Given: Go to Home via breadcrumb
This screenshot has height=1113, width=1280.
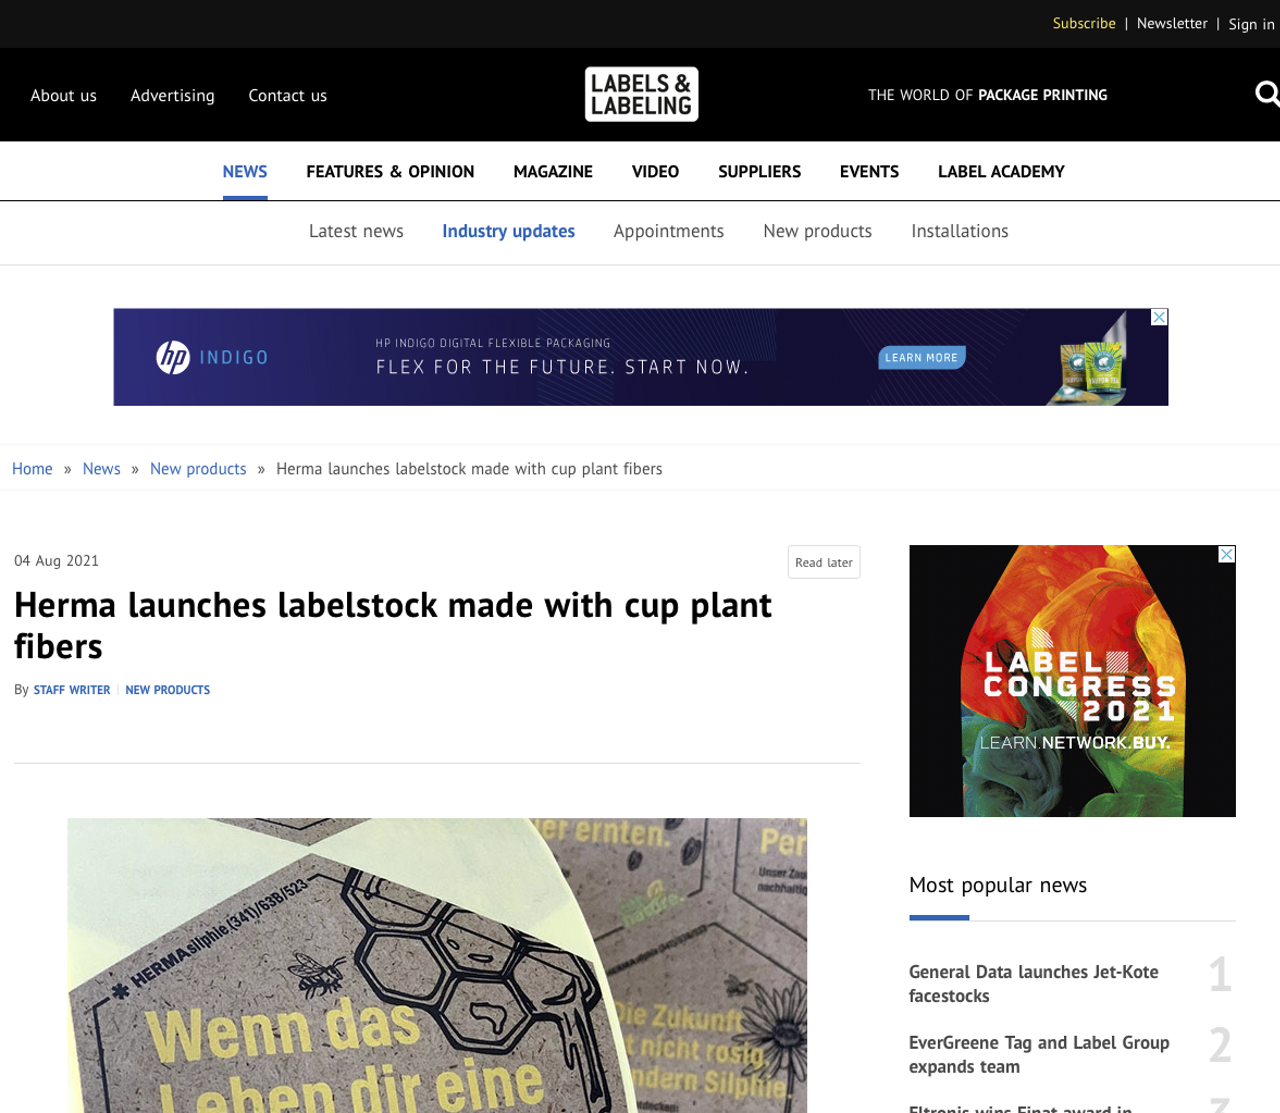Looking at the screenshot, I should pyautogui.click(x=32, y=469).
